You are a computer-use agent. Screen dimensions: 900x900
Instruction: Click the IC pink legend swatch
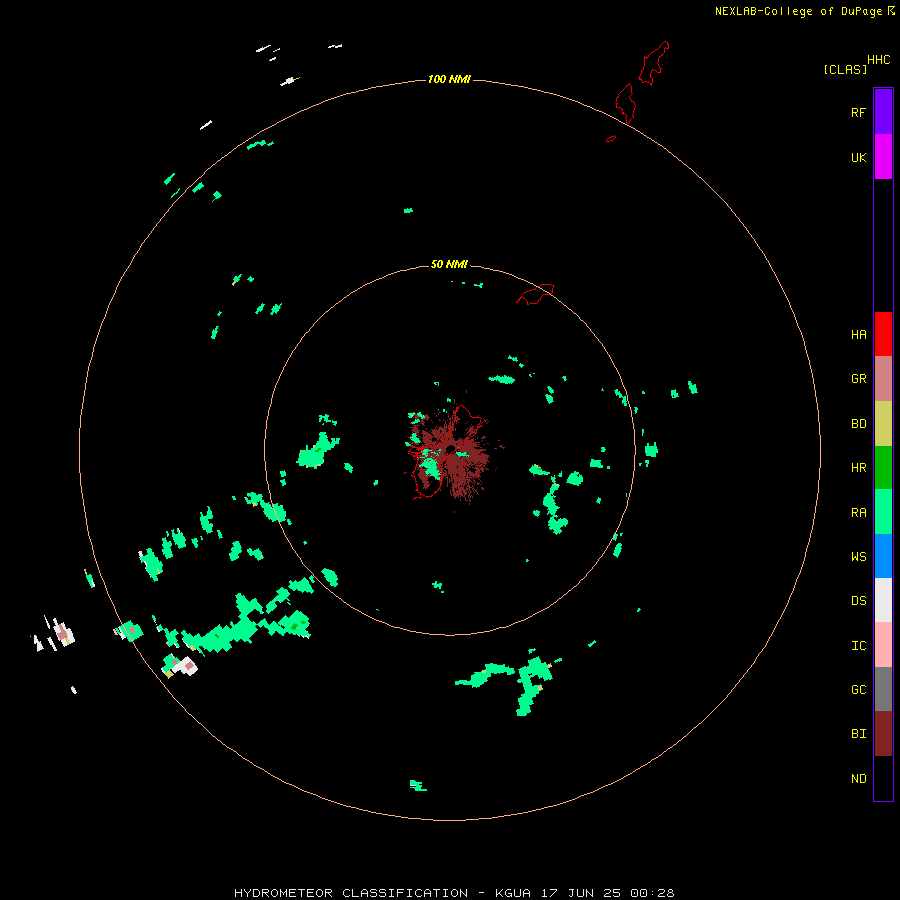(883, 645)
